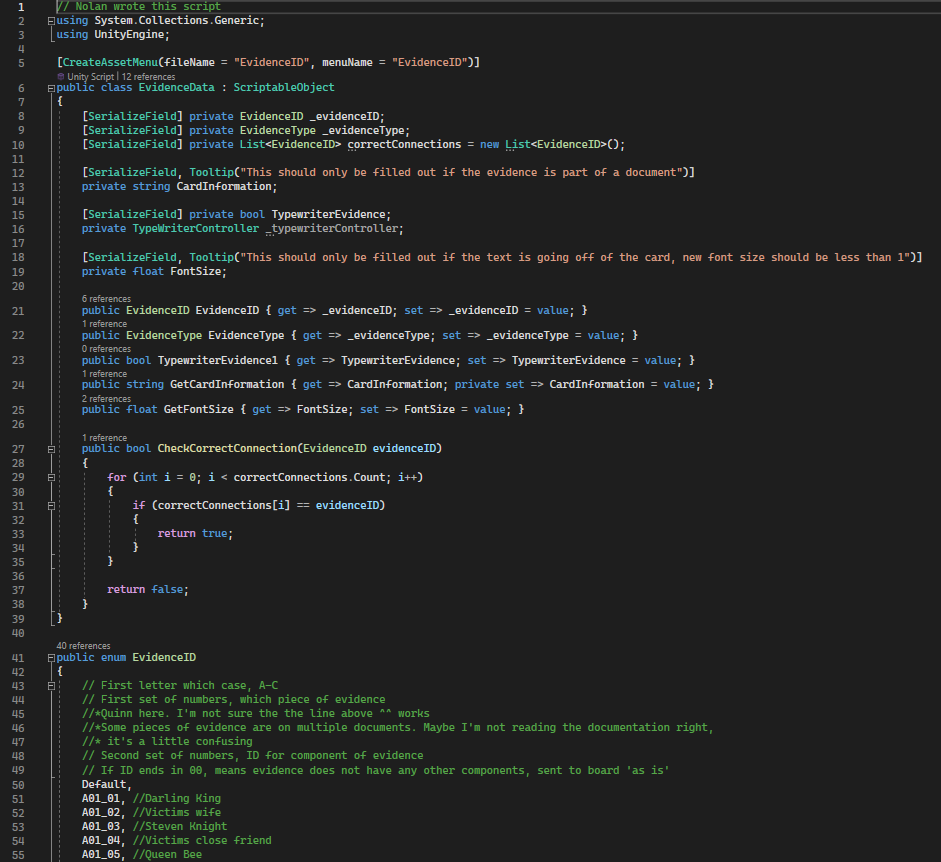Show the 6 references for EvidenceID property
Viewport: 941px width, 862px height.
pos(106,299)
